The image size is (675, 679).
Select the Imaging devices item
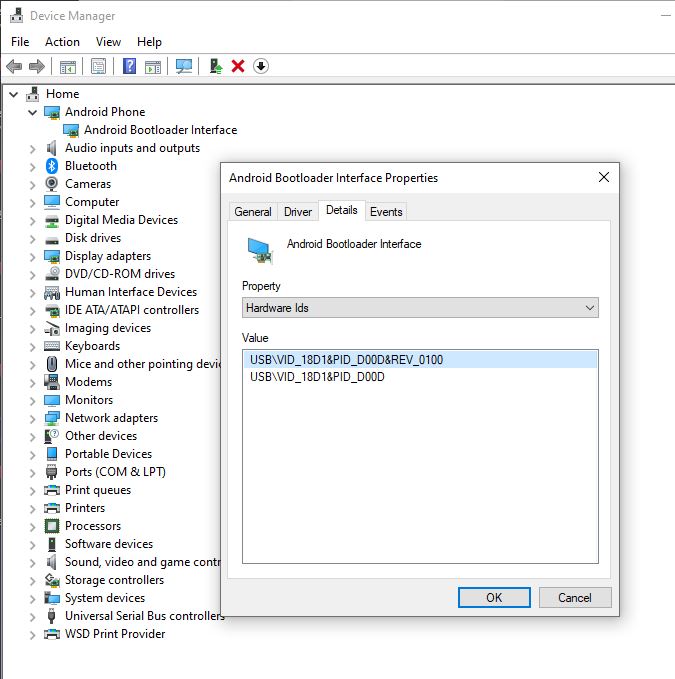[108, 328]
